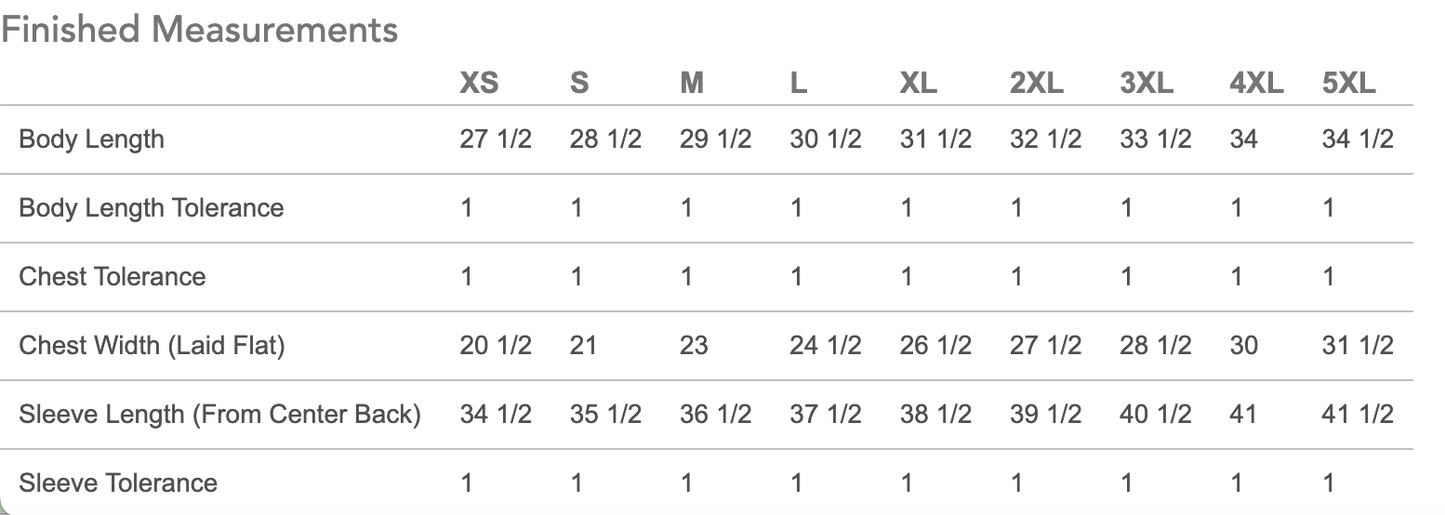The height and width of the screenshot is (515, 1445).
Task: Click the L Sleeve Length value 37 1/2
Action: (x=825, y=414)
